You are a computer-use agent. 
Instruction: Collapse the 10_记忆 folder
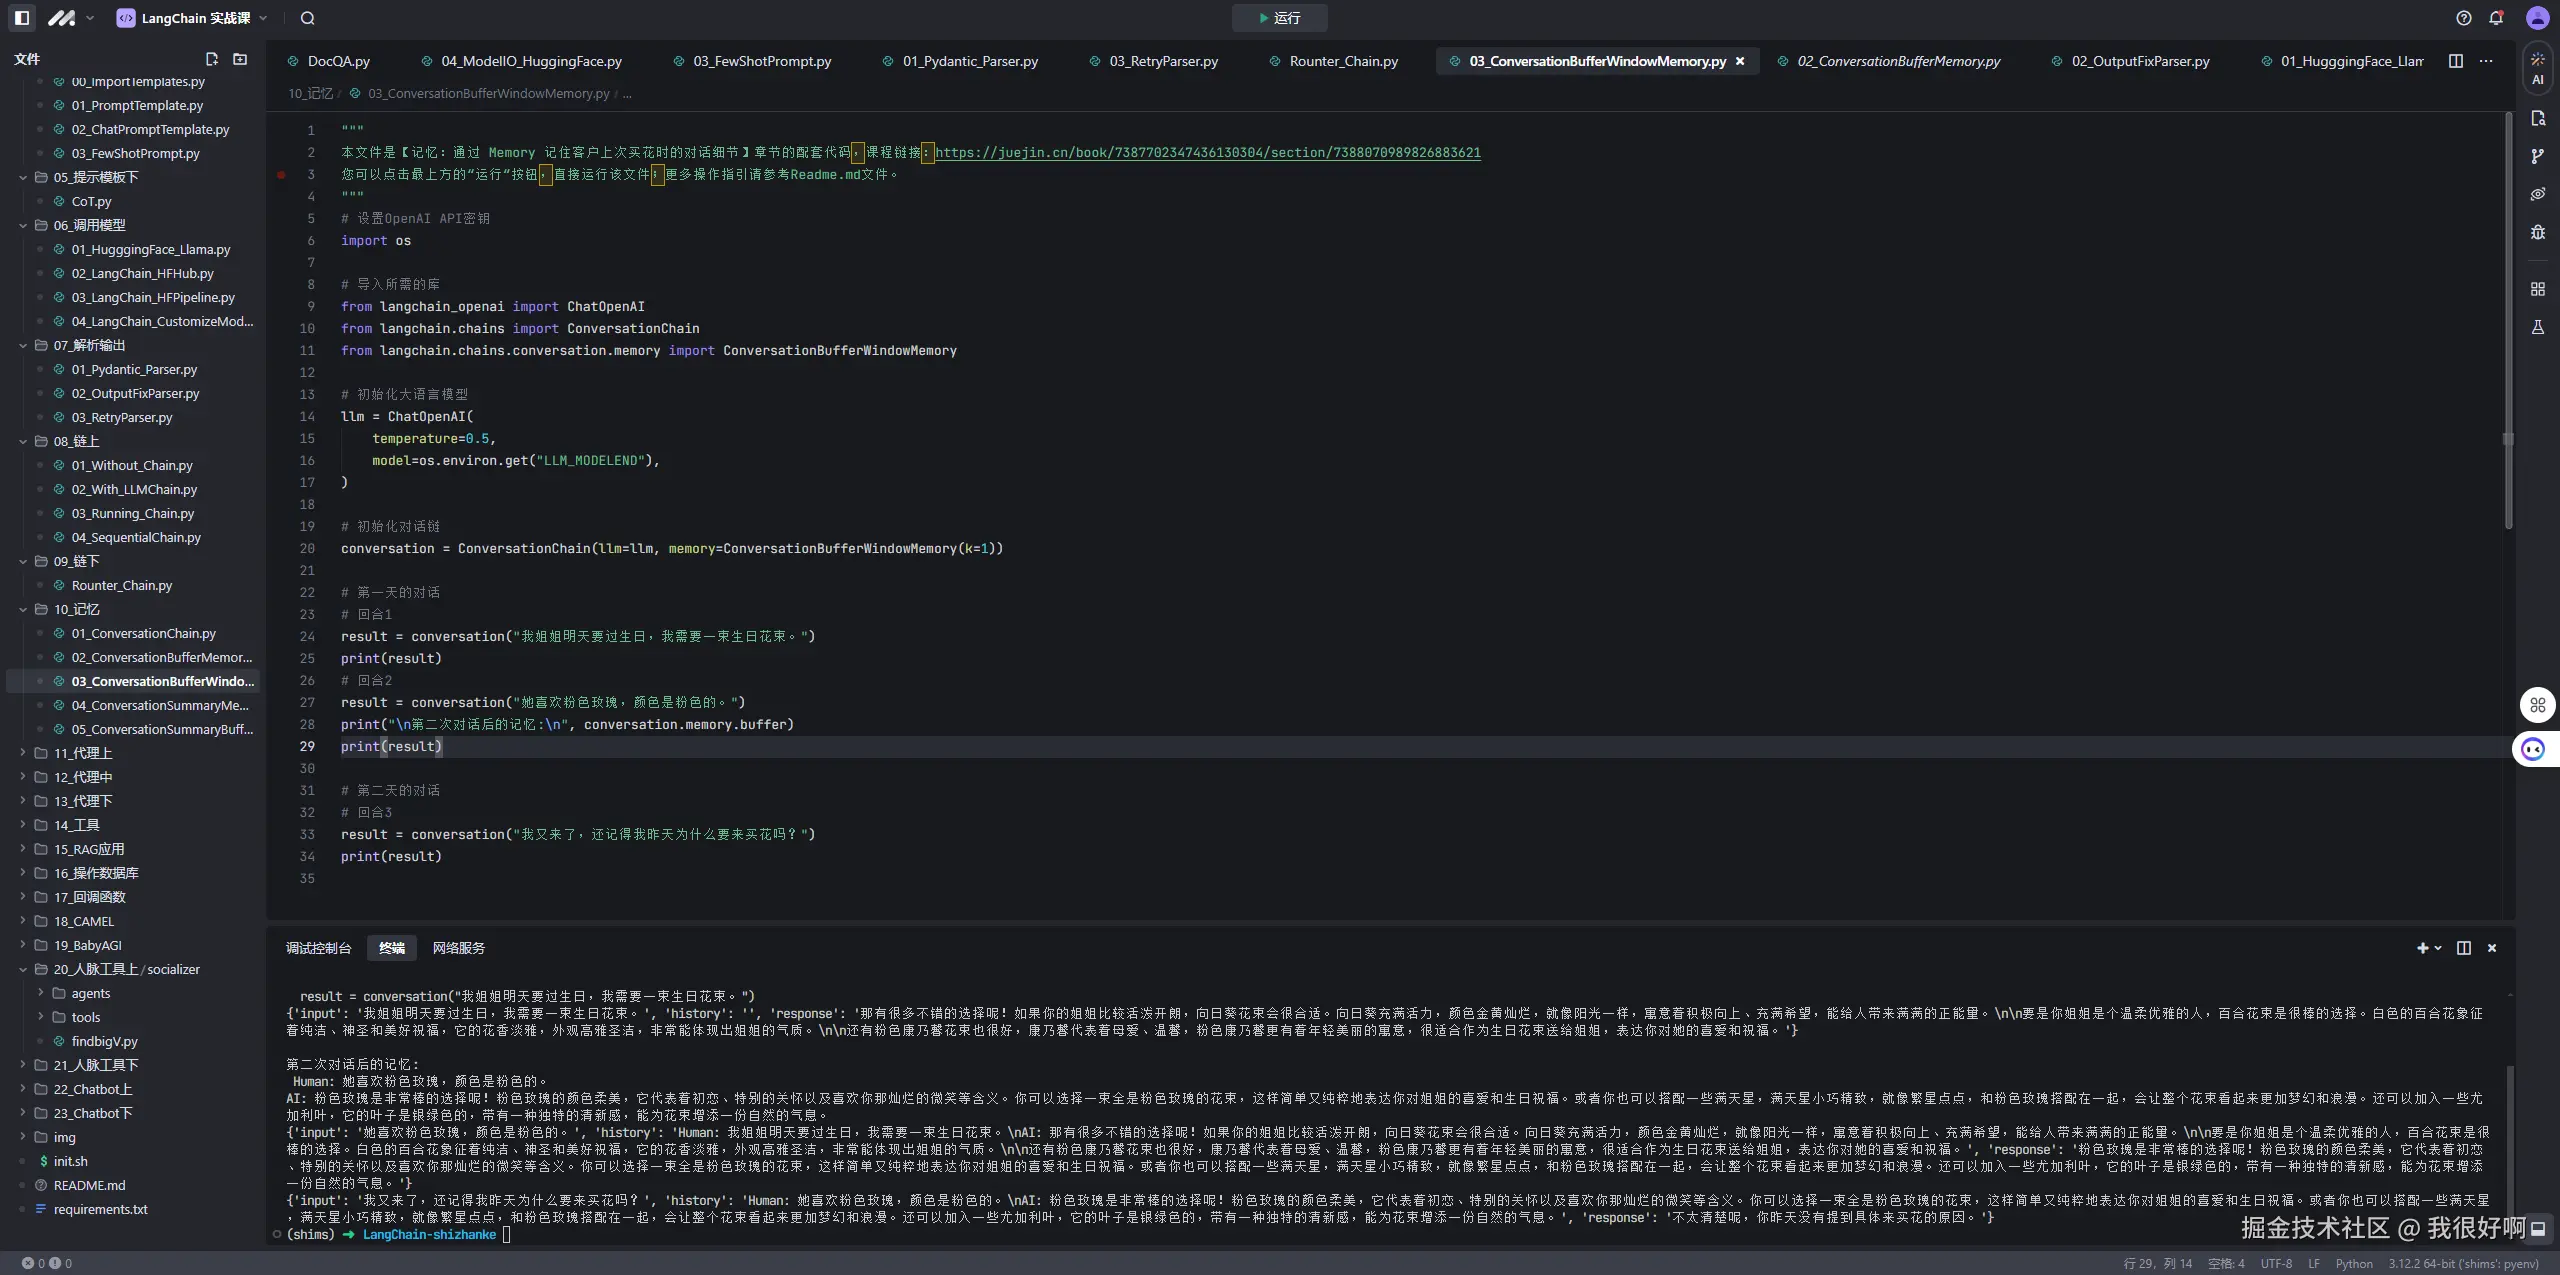point(23,609)
